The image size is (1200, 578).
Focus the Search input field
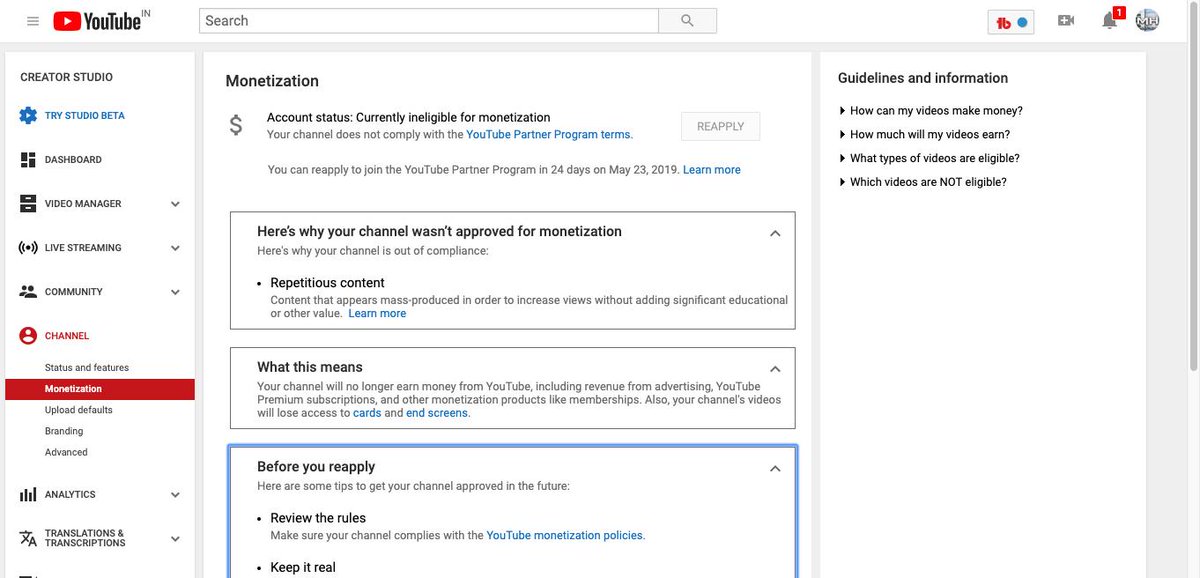(429, 21)
